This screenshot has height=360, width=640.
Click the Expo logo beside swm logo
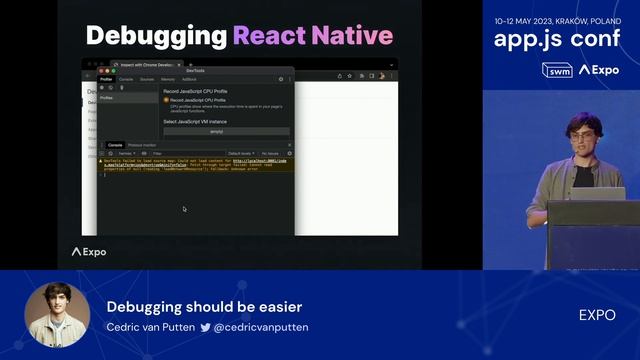point(599,70)
